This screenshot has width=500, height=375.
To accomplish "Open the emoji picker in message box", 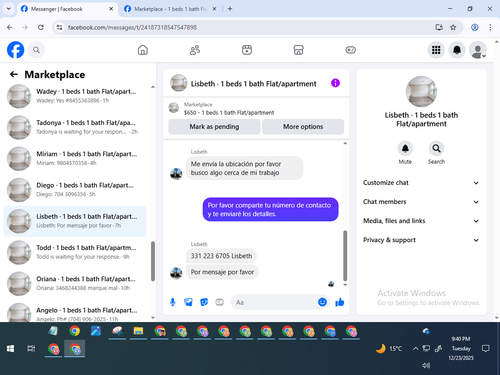I will click(322, 302).
